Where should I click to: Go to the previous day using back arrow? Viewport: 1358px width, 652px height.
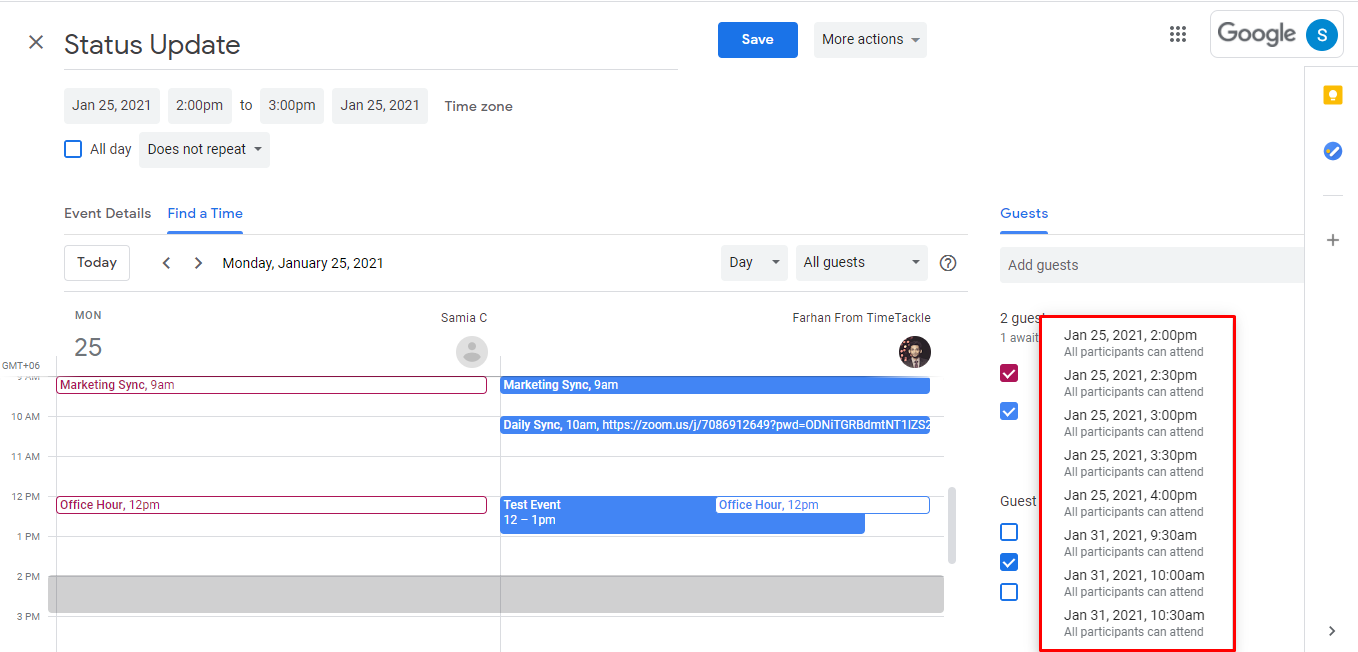click(166, 262)
